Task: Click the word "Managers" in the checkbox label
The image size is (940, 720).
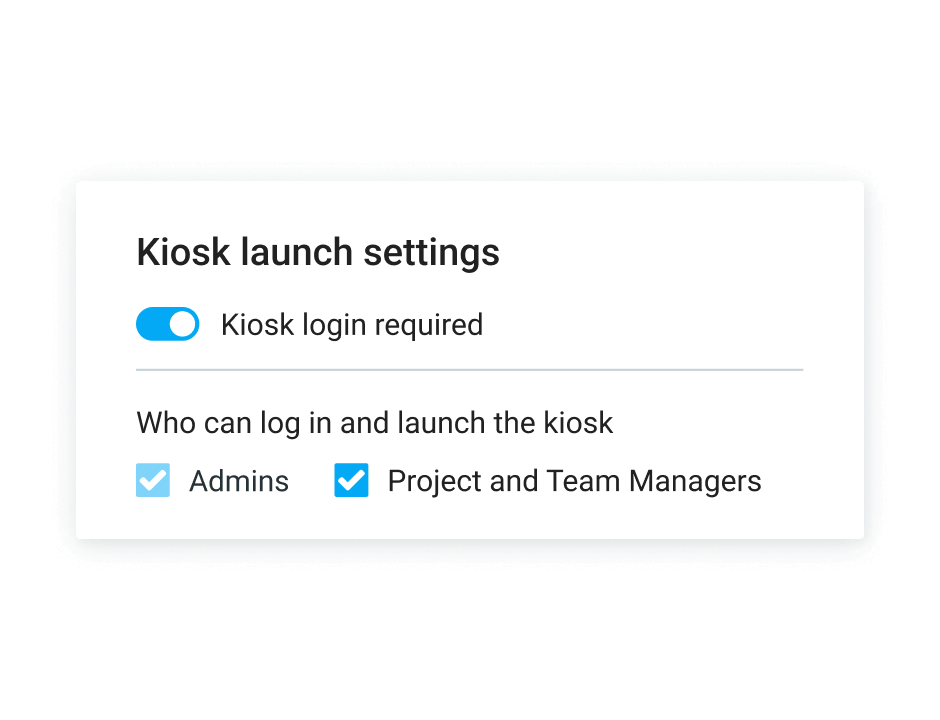Action: click(695, 481)
